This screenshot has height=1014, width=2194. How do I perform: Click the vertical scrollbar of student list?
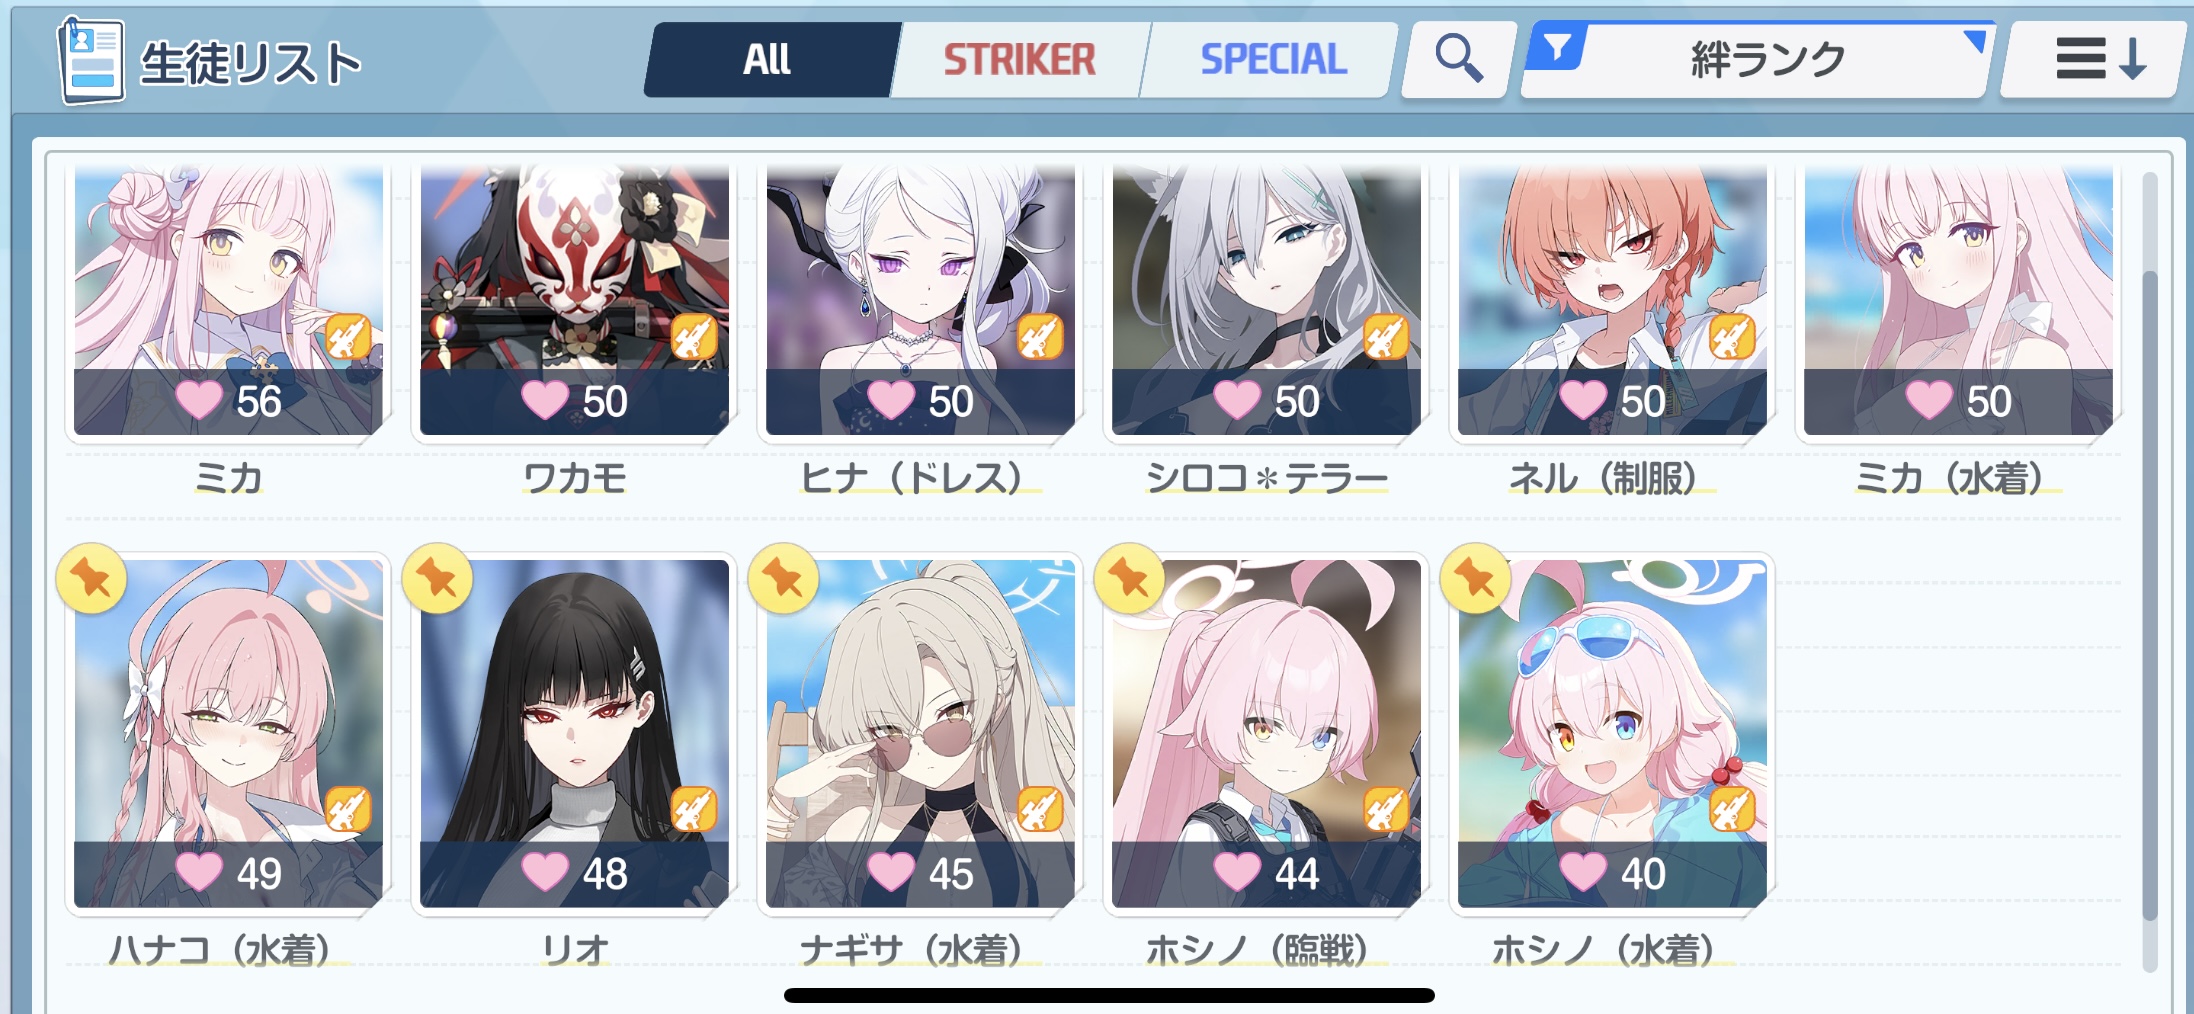tap(2150, 570)
